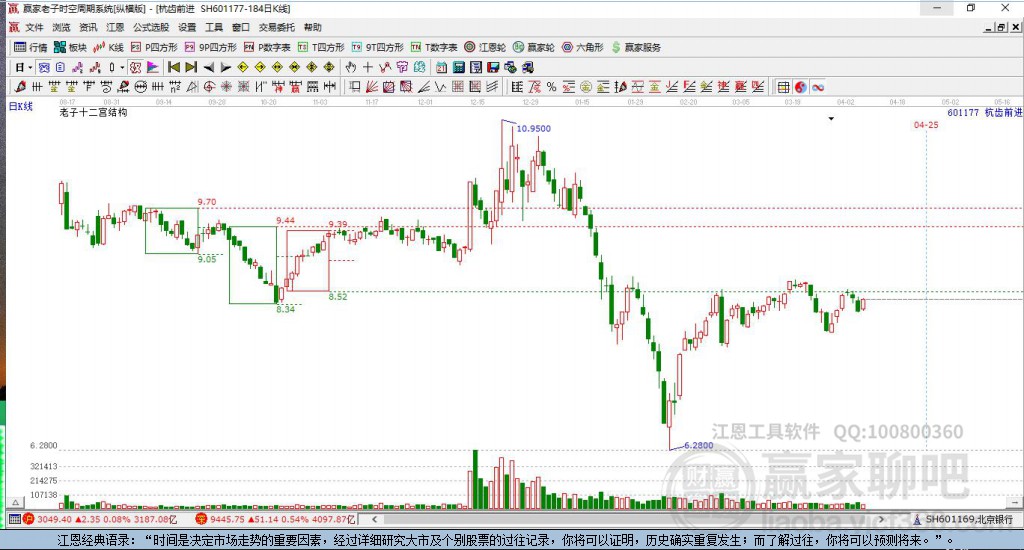Click the red yin-yang icon
This screenshot has width=1024, height=550.
click(801, 87)
